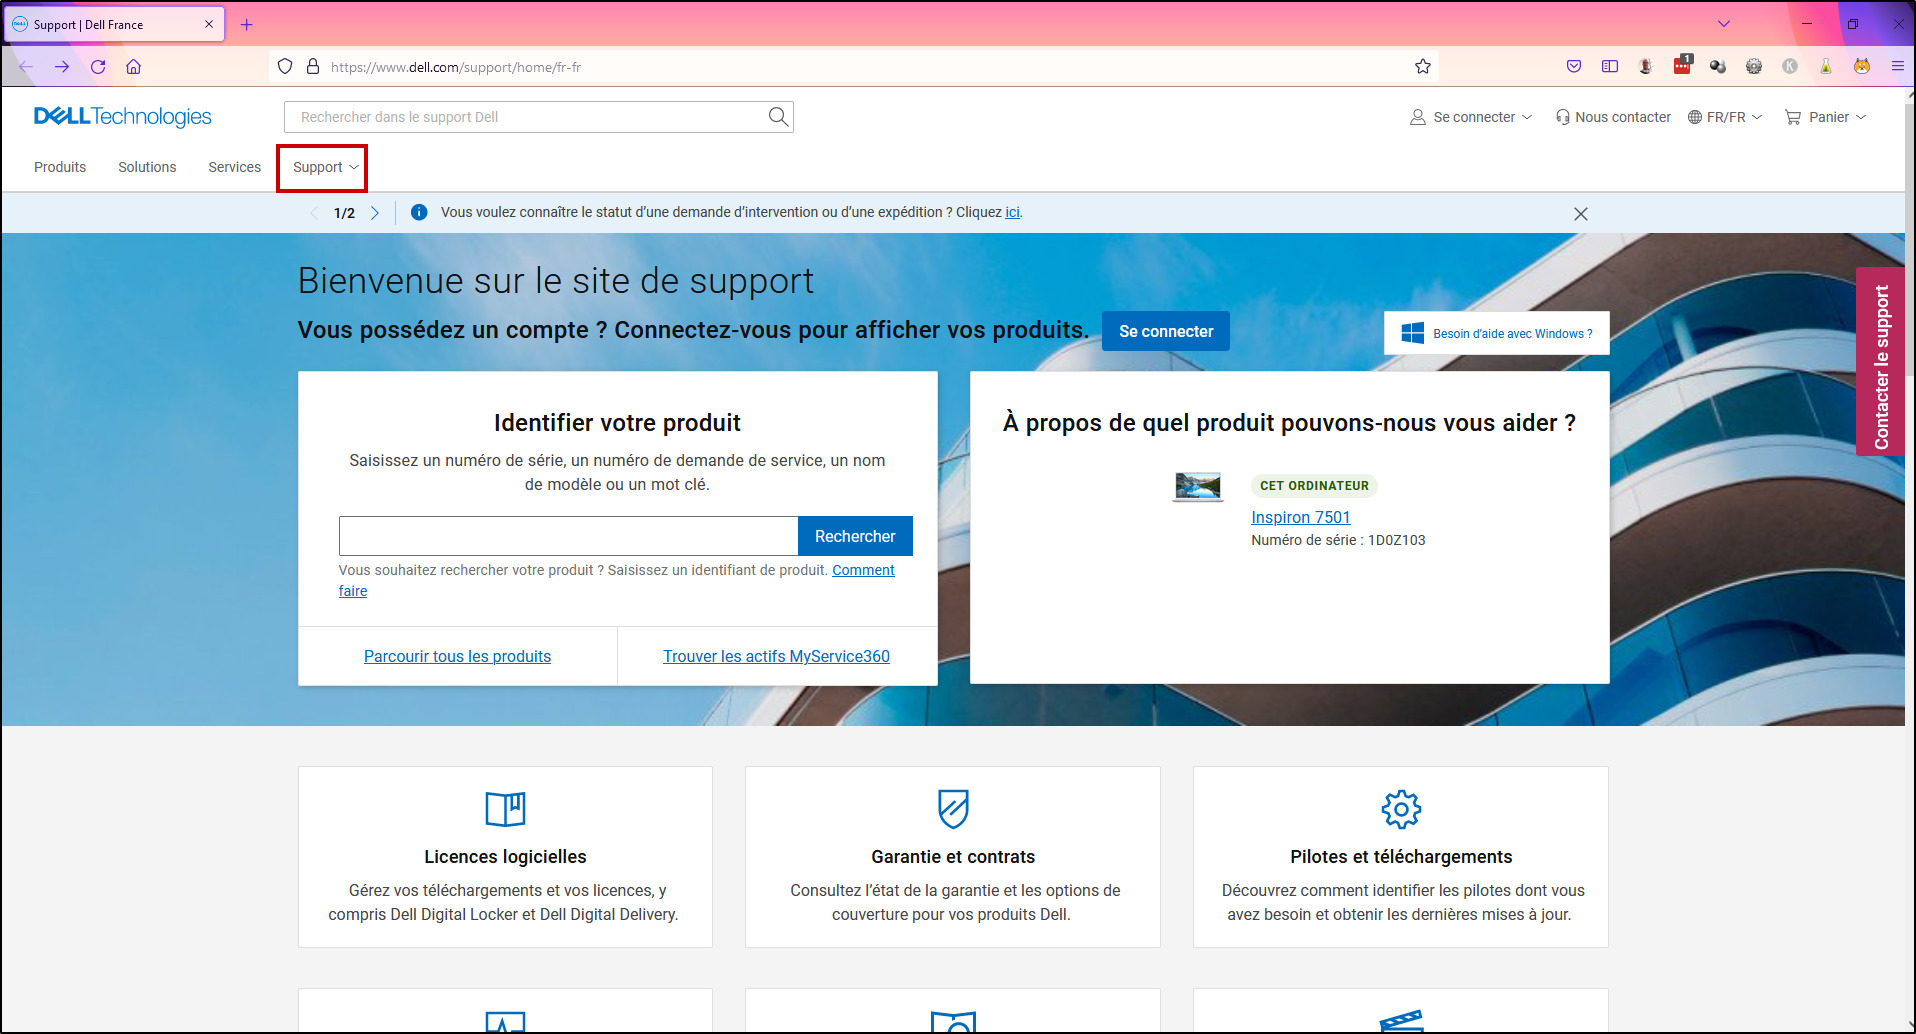Click the padlock site security icon
The height and width of the screenshot is (1034, 1916).
(313, 67)
